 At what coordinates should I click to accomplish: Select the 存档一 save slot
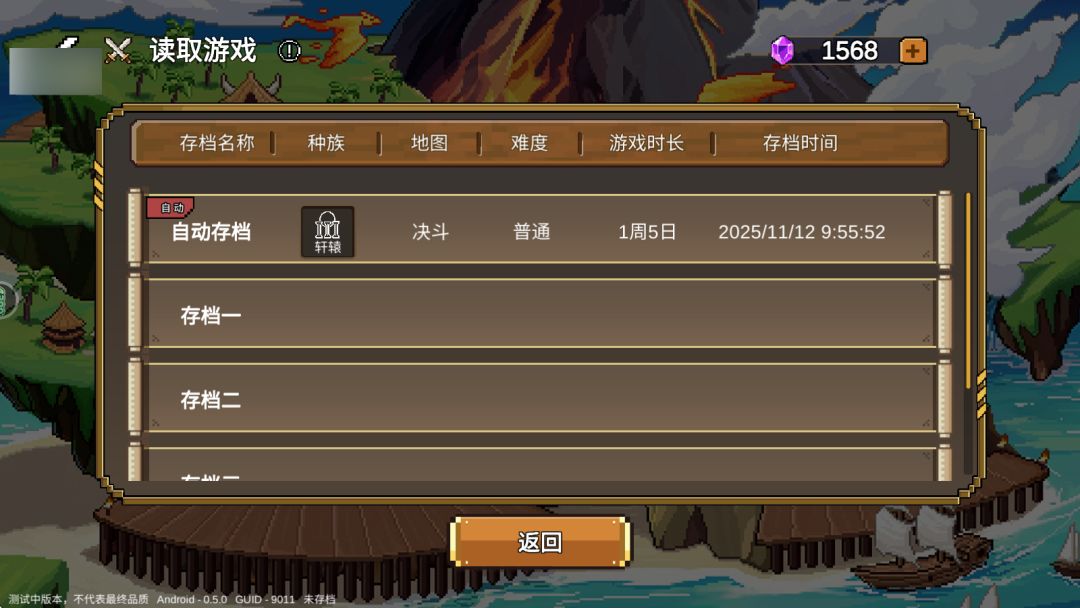(x=541, y=314)
